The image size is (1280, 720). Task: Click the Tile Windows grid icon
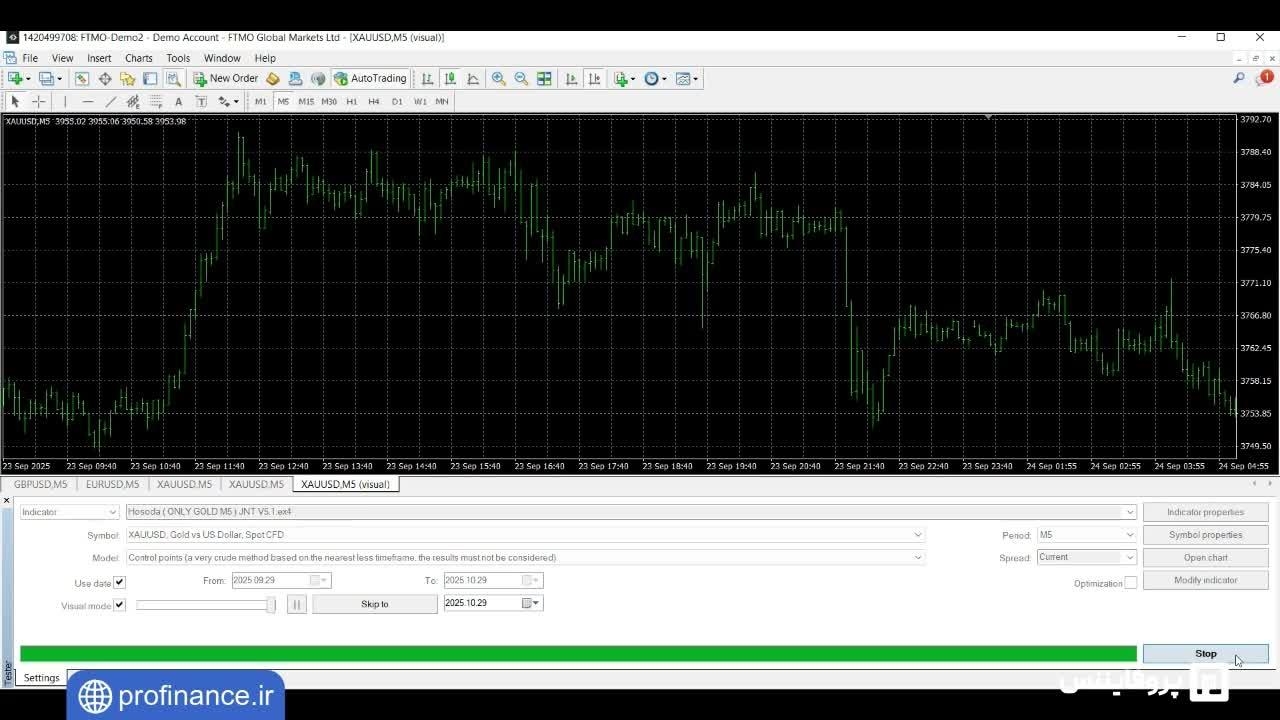pyautogui.click(x=544, y=78)
